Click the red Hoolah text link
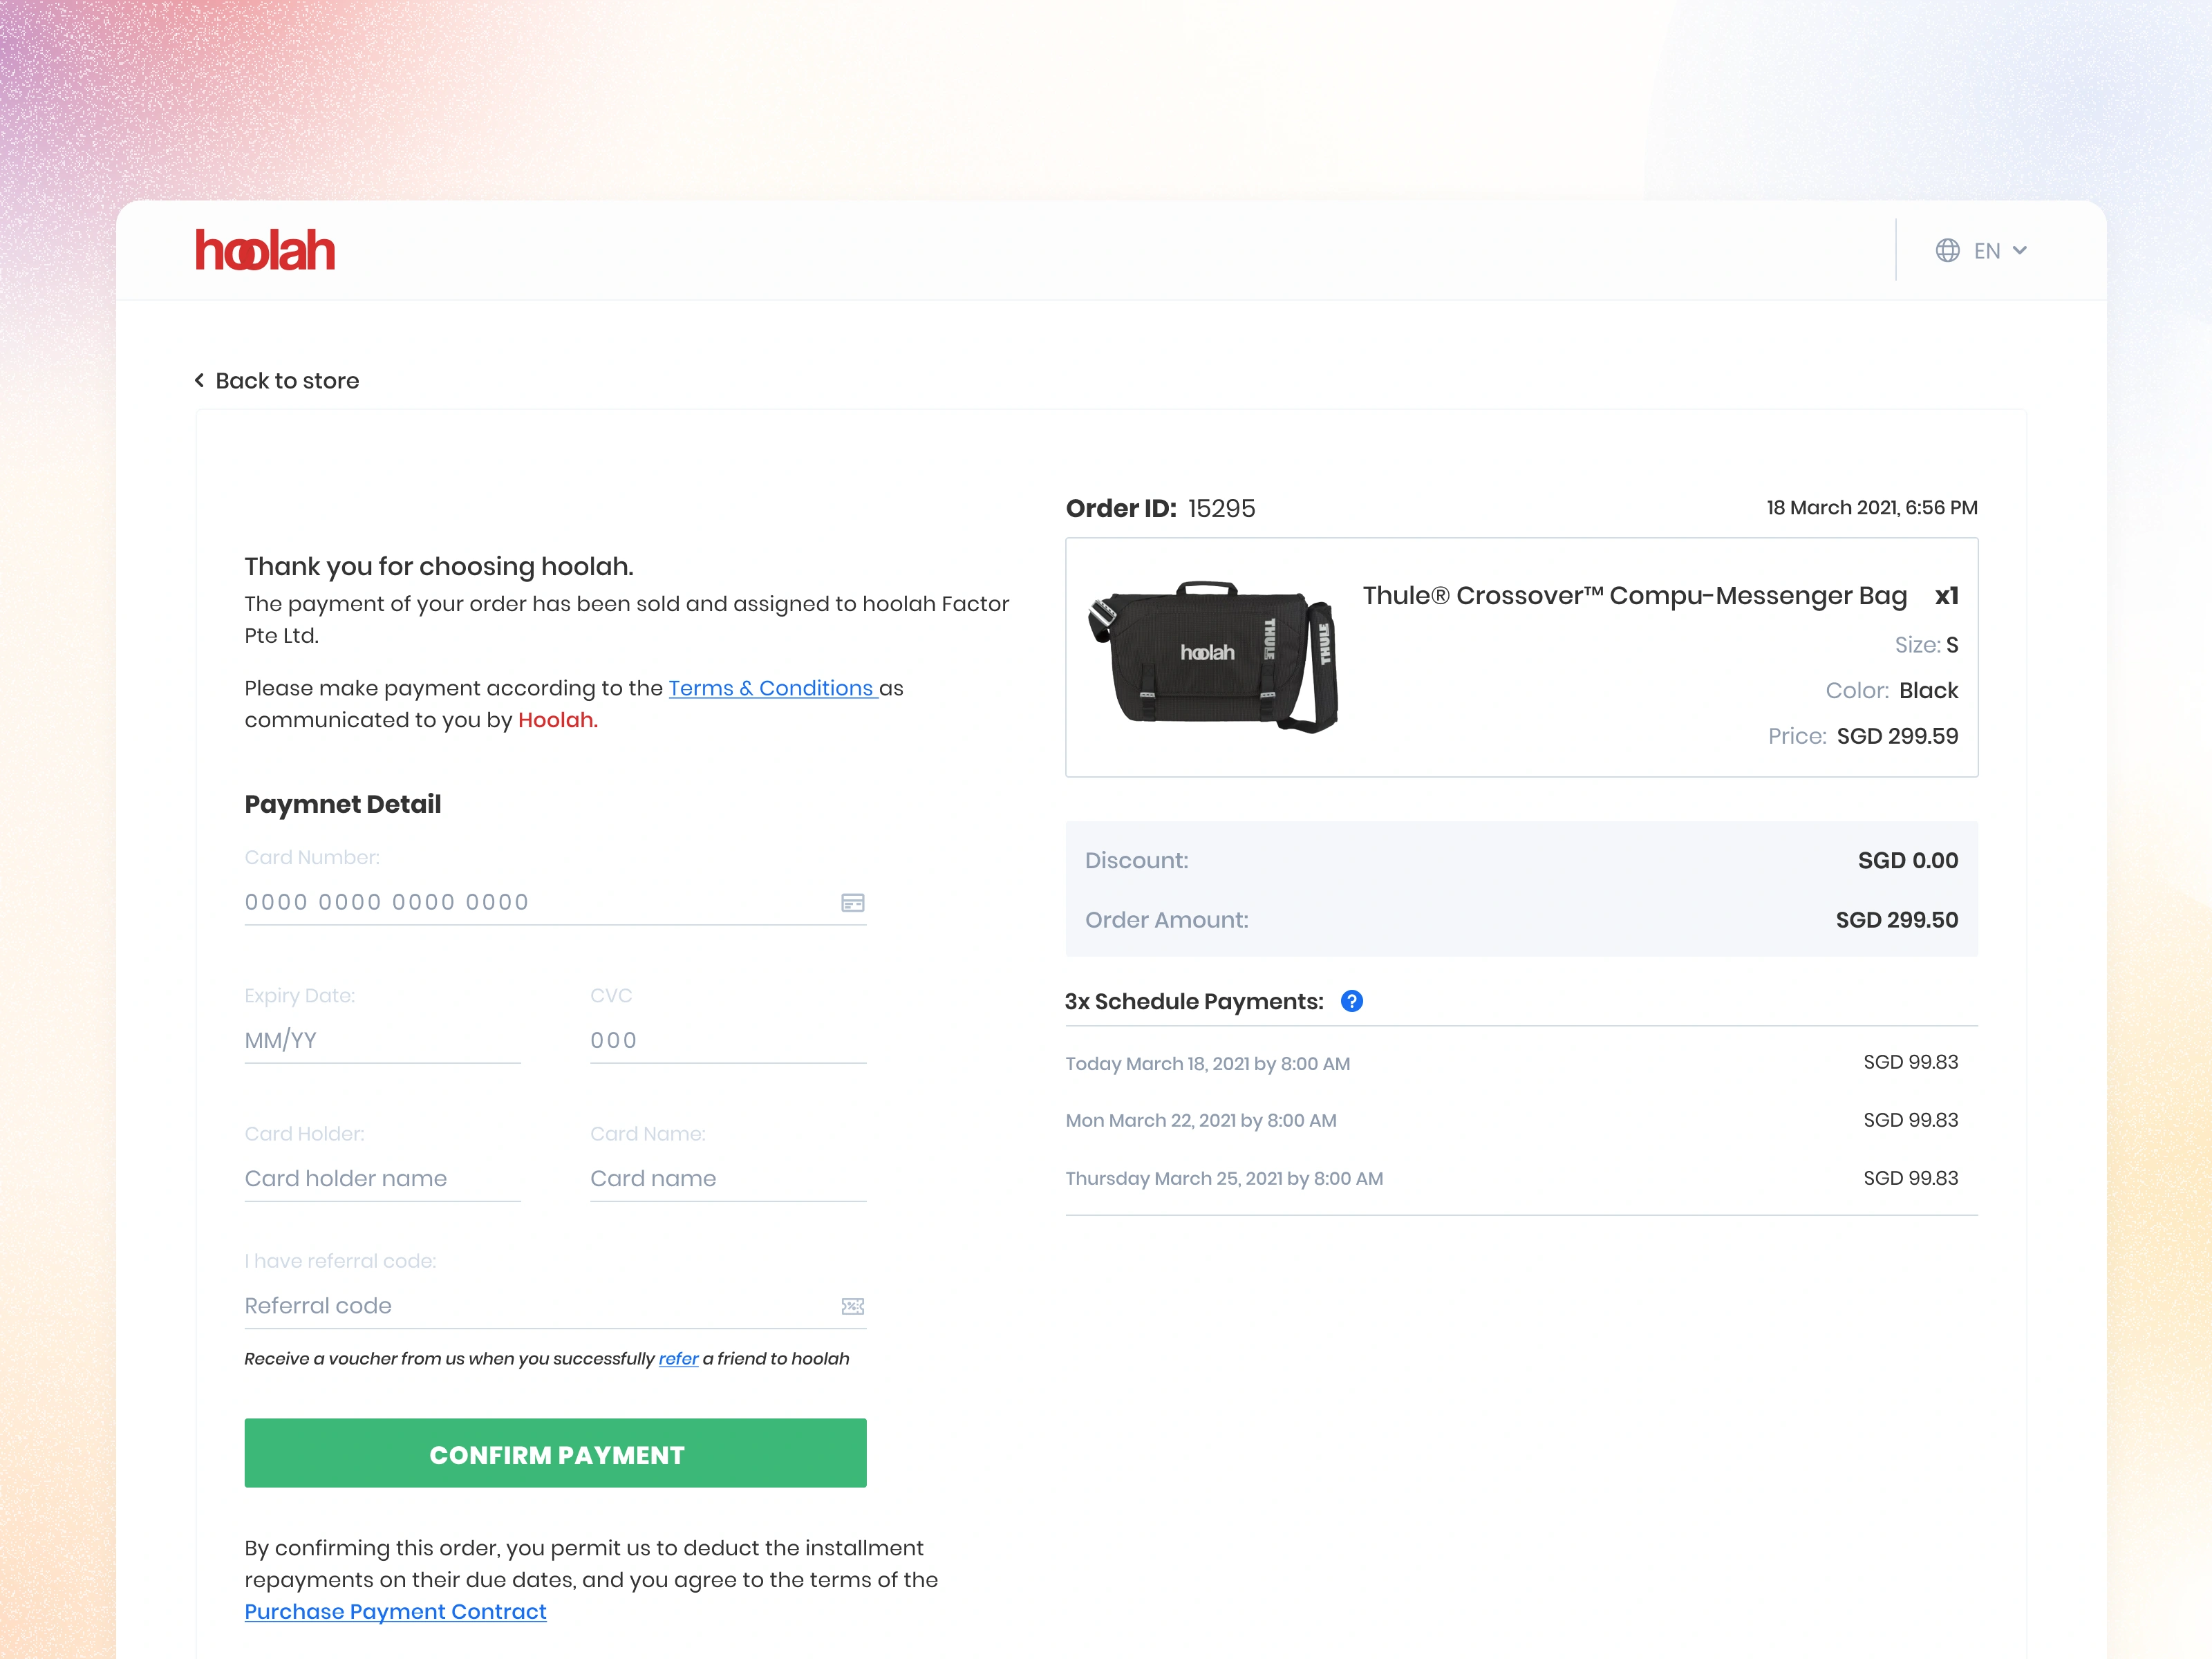Image resolution: width=2212 pixels, height=1659 pixels. (x=557, y=720)
